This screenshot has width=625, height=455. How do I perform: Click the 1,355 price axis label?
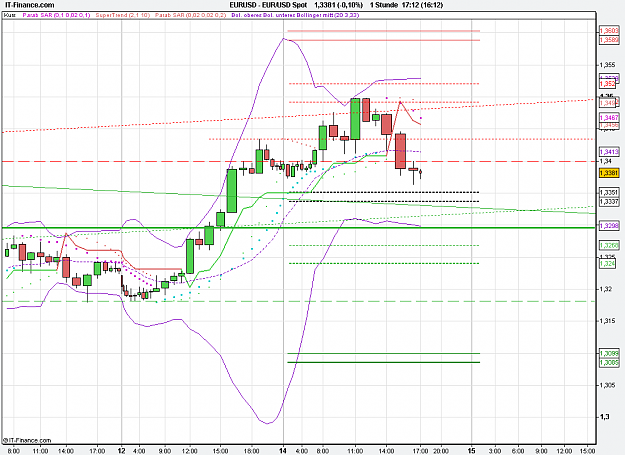point(607,65)
